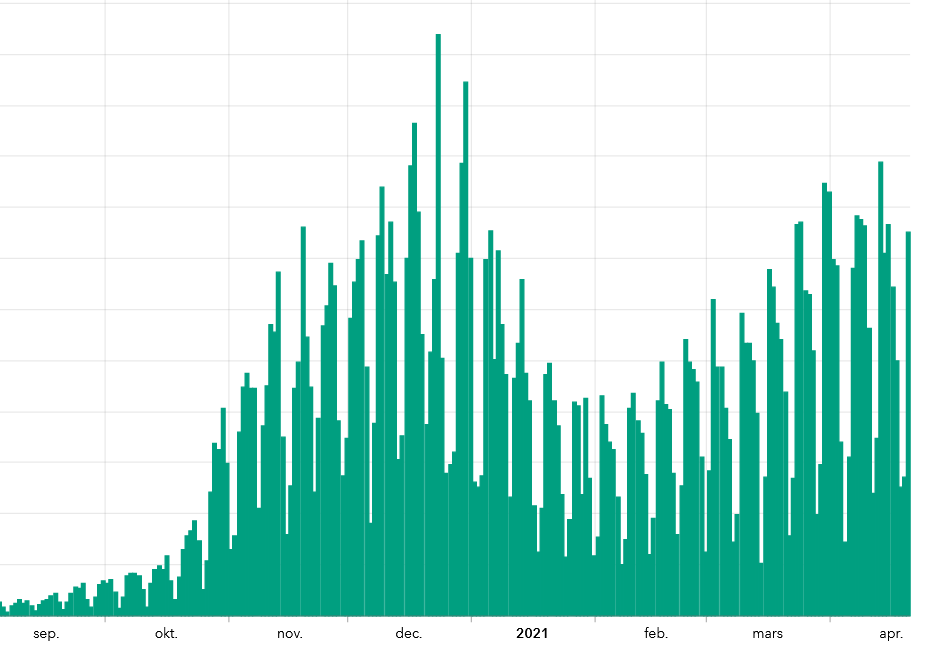Click the 'apr.' axis label
This screenshot has width=935, height=668.
coord(891,633)
